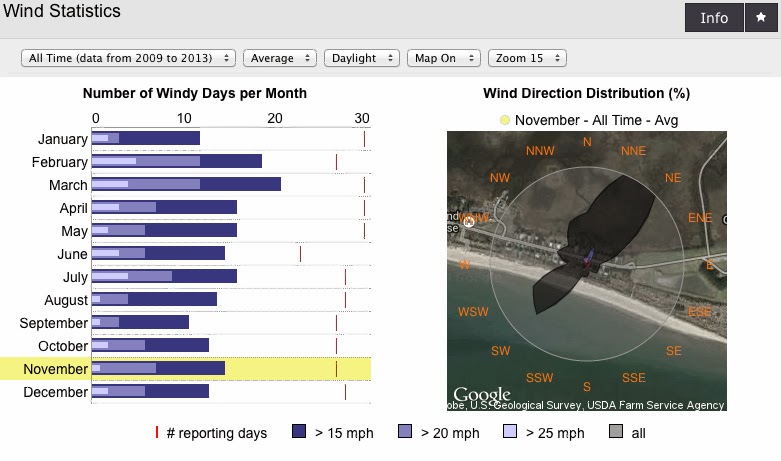The height and width of the screenshot is (461, 781).
Task: Open the Map On dropdown
Action: tap(444, 58)
